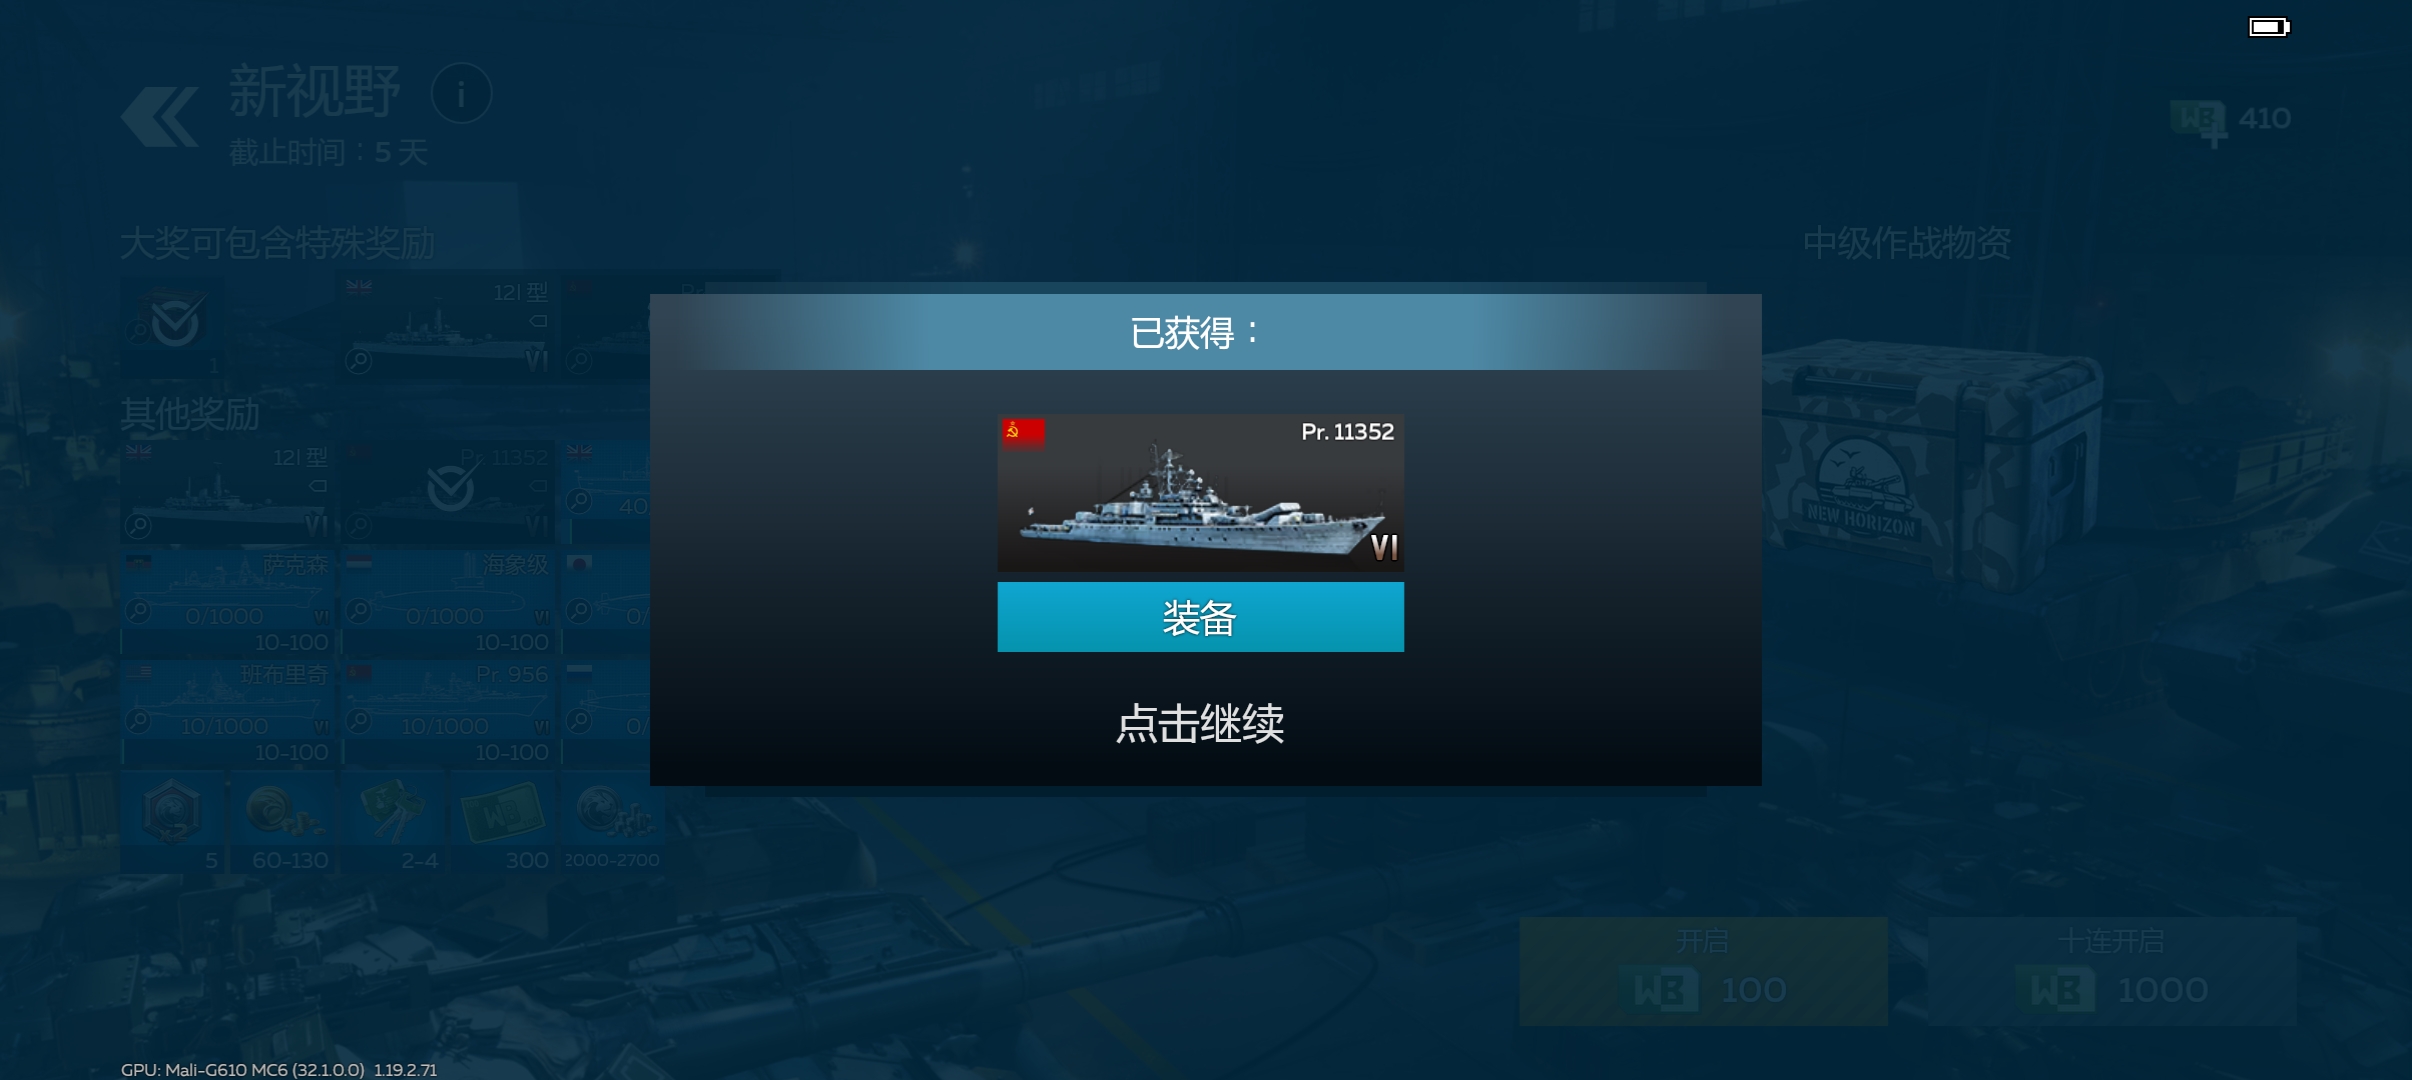The image size is (2412, 1080).
Task: Select the Pr. 956 10/1000 reward card
Action: 449,712
